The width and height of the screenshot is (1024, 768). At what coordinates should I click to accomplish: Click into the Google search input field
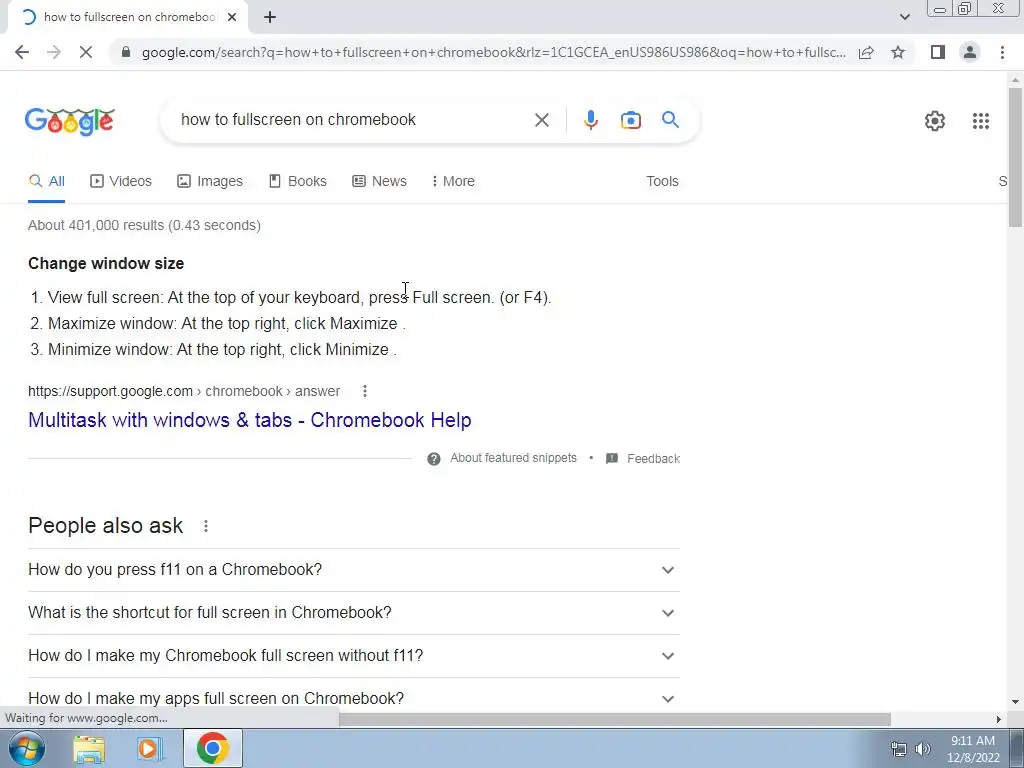pyautogui.click(x=353, y=120)
